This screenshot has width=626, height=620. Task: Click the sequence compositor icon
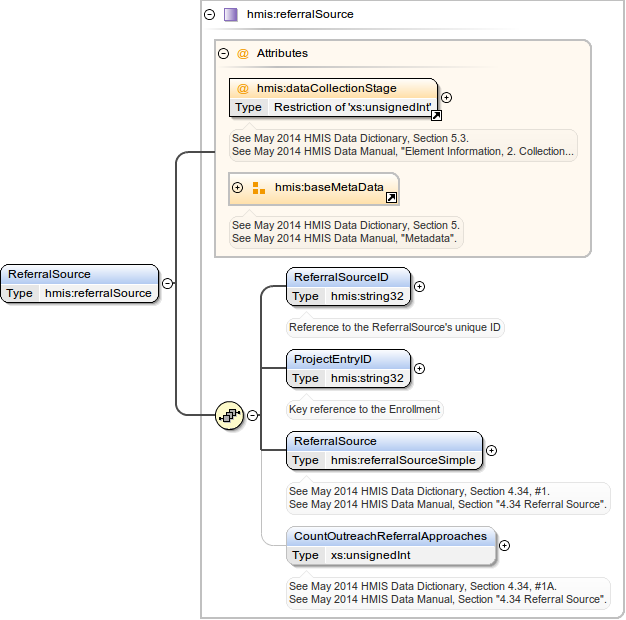click(230, 415)
